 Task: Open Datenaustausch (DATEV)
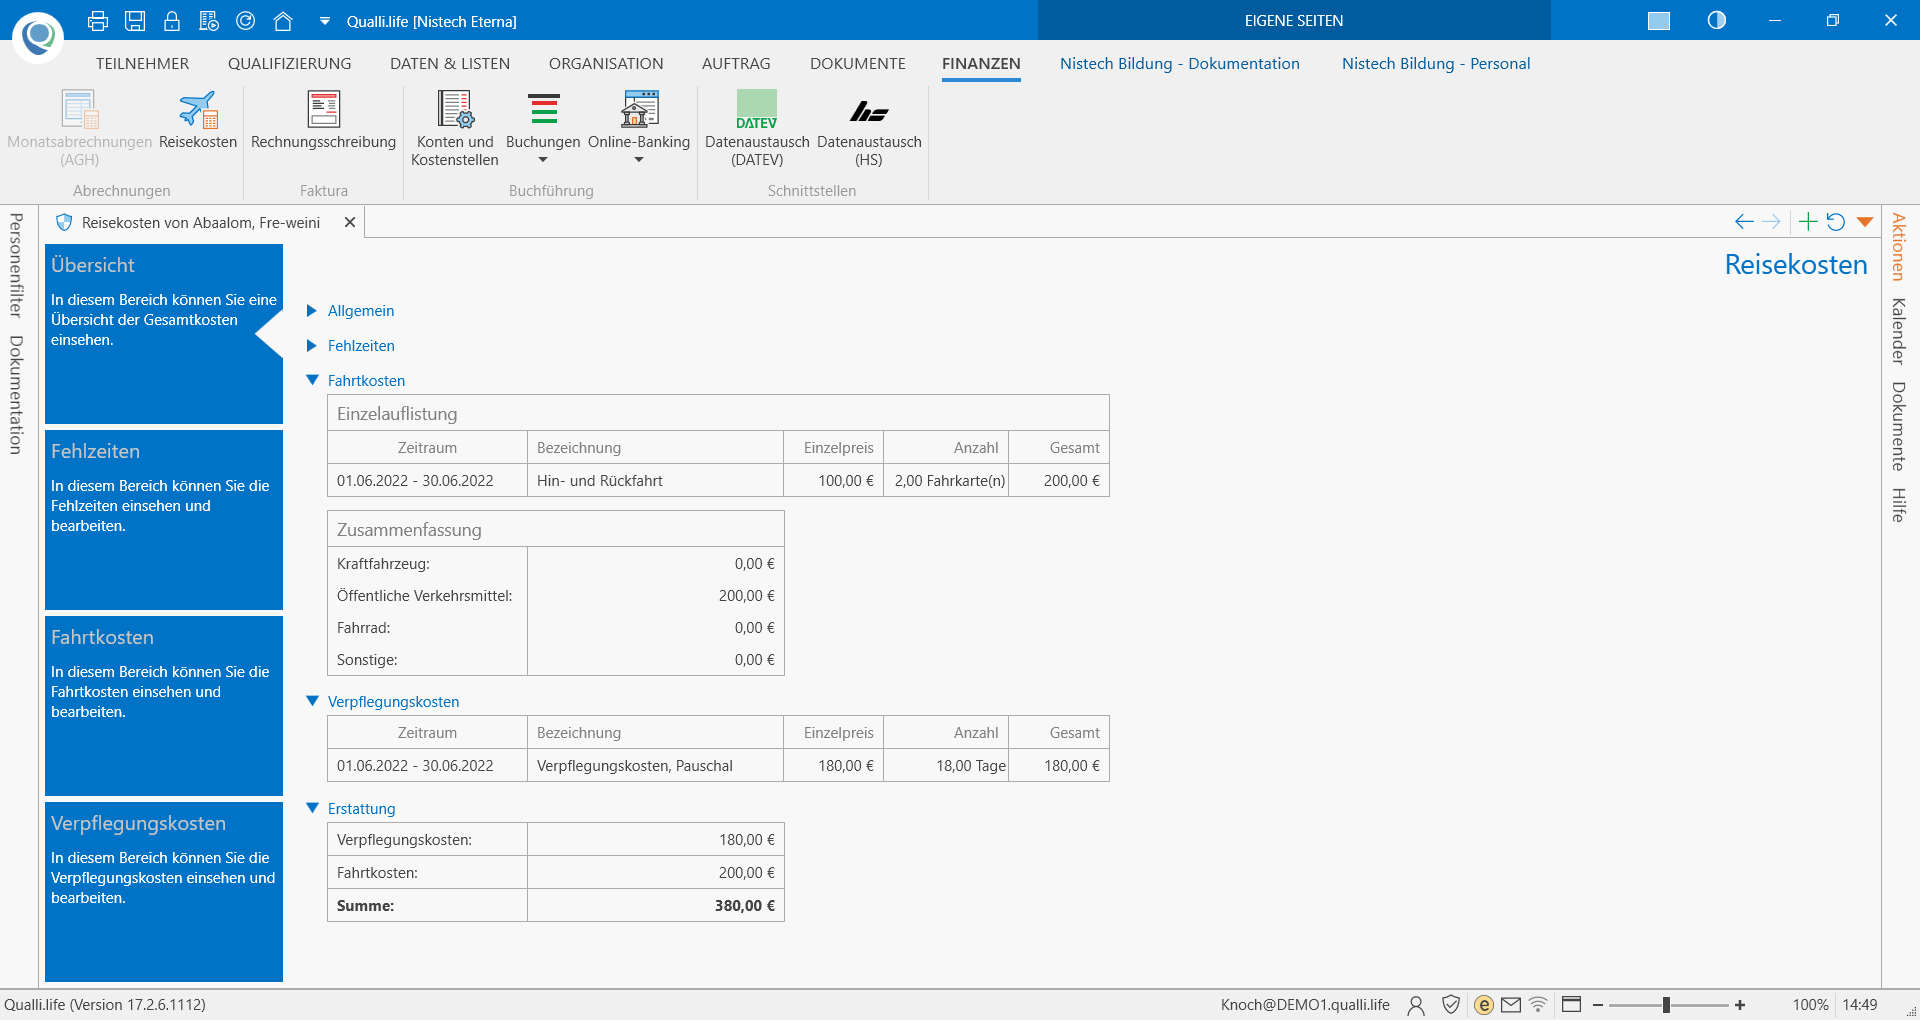757,128
